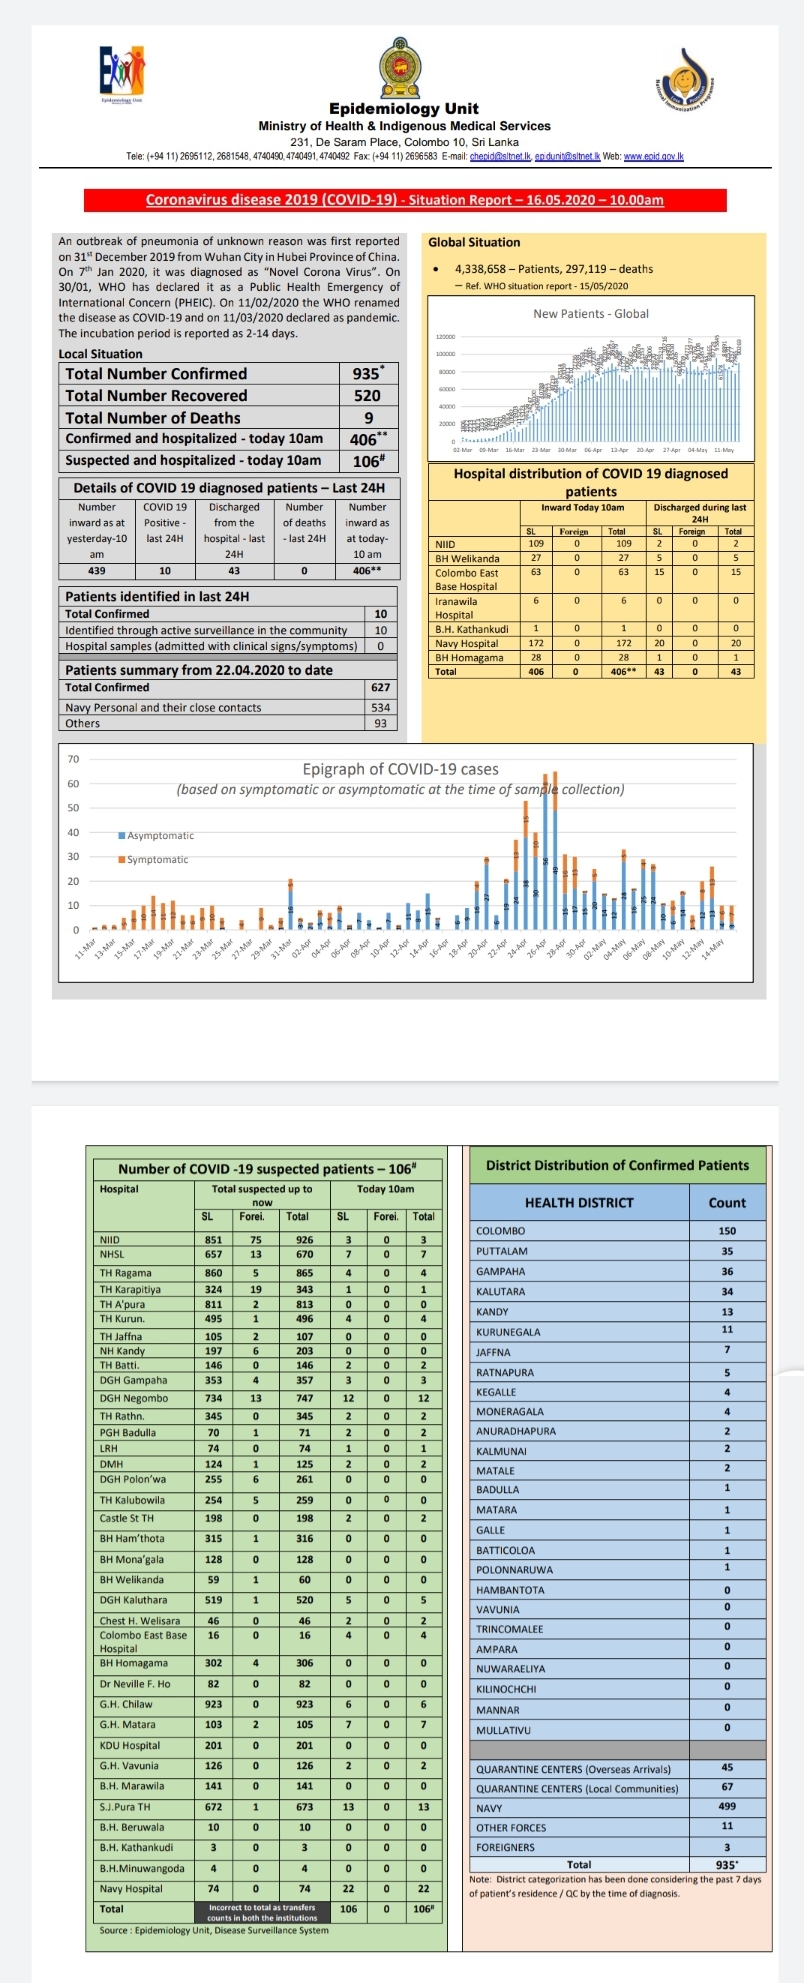Click the district categorization note text

click(615, 1886)
